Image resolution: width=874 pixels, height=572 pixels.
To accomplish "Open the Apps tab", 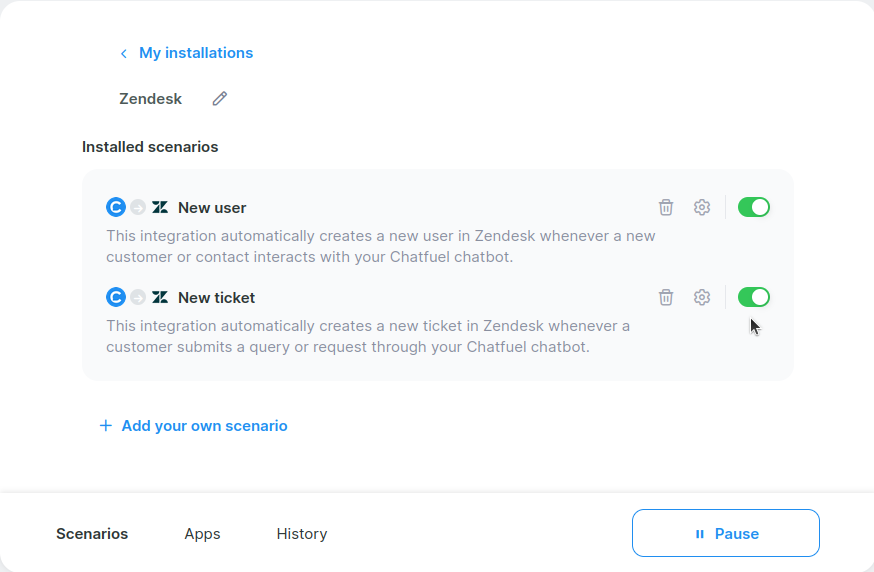I will [202, 534].
